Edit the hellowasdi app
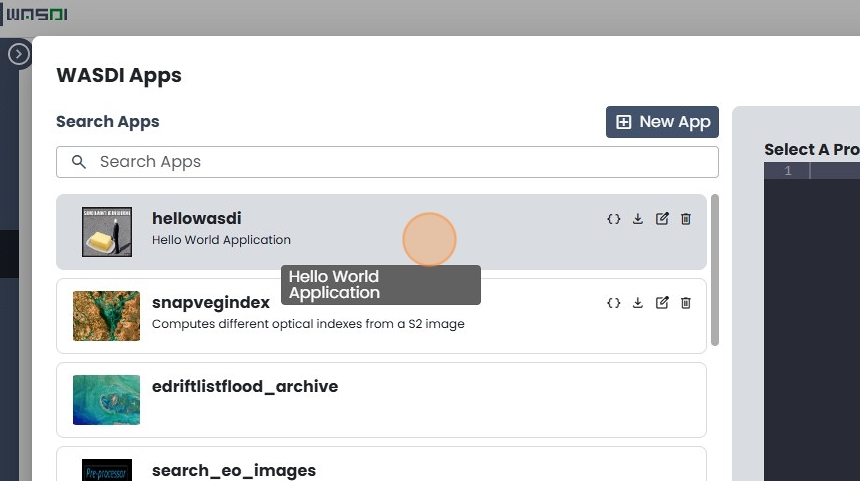Screen dimensions: 860x481 click(x=662, y=219)
